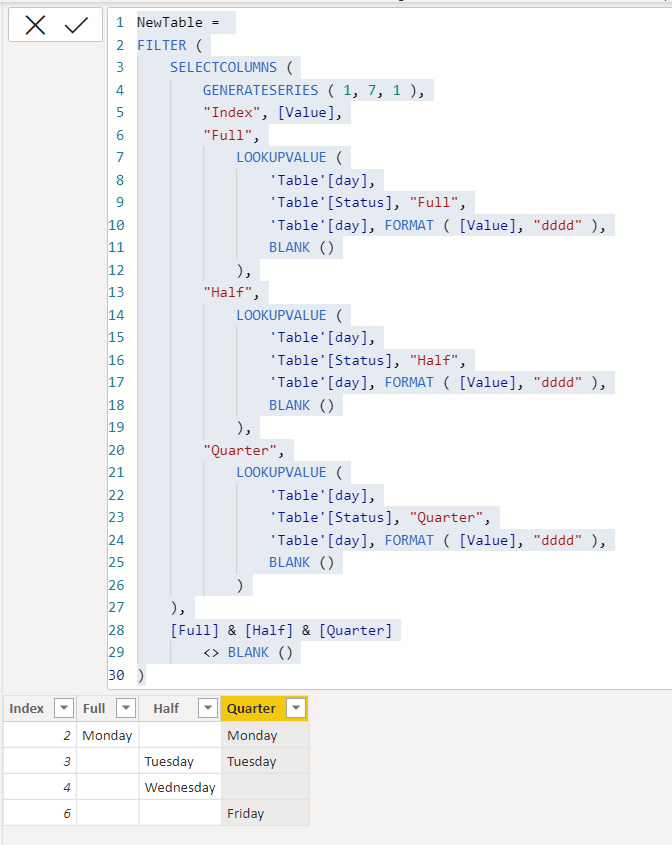The image size is (672, 845).
Task: Click BLANK () on line 25
Action: [x=302, y=563]
